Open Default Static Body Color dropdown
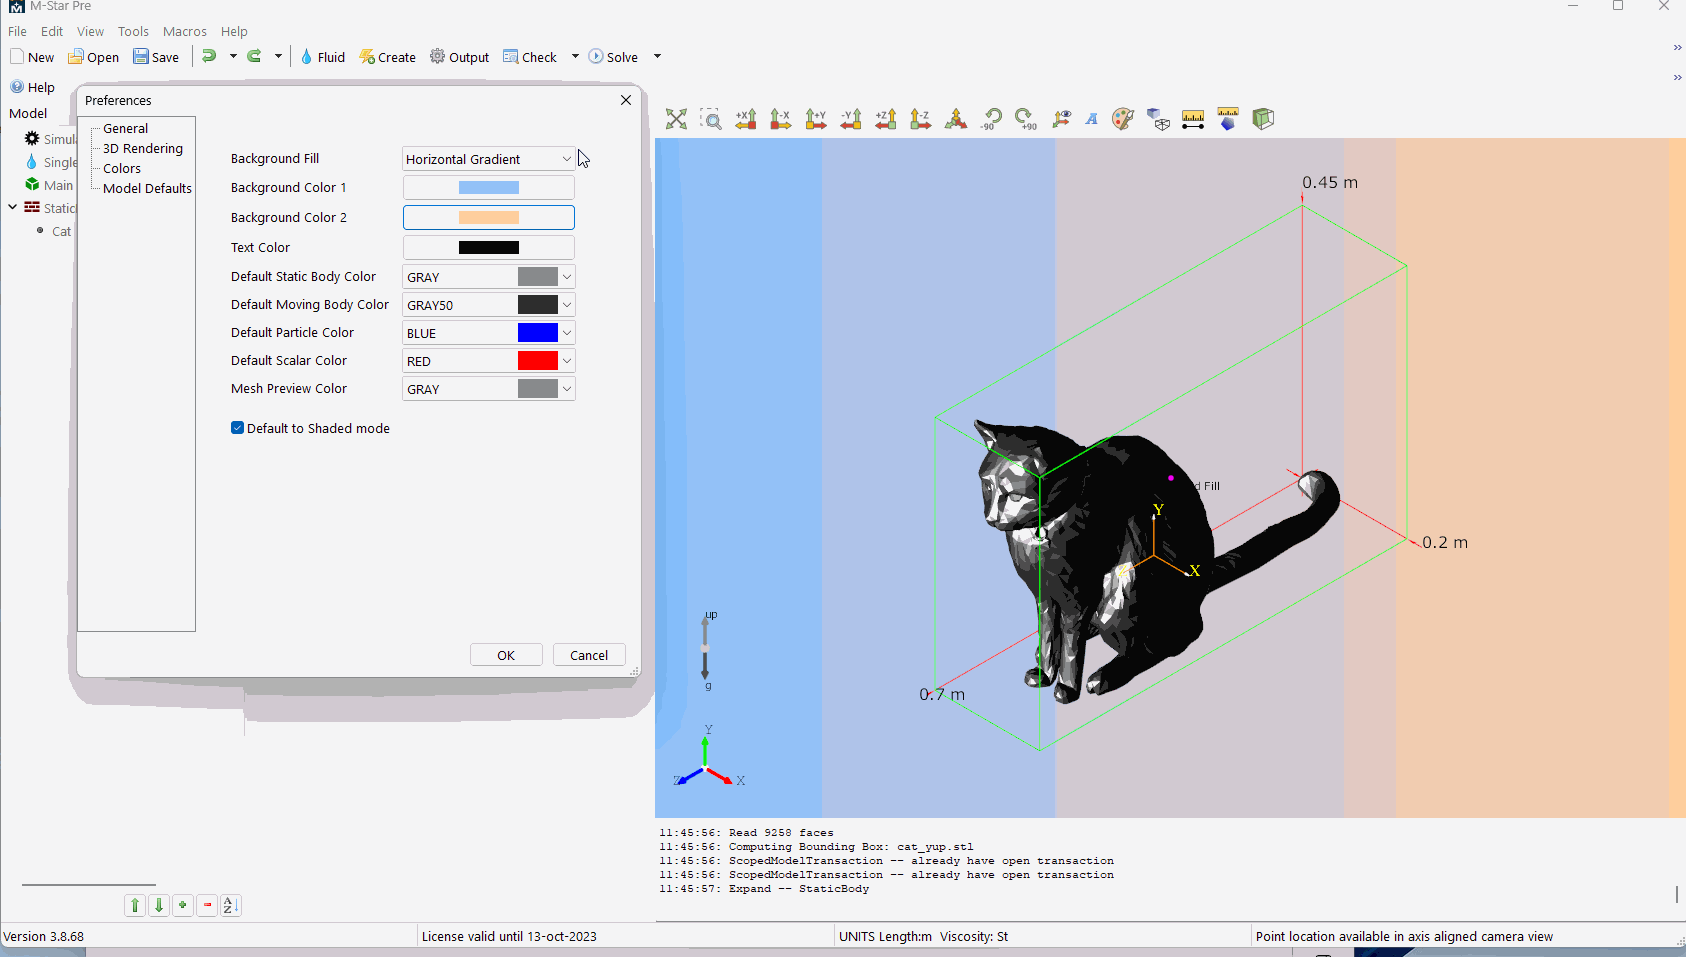This screenshot has width=1686, height=957. [x=488, y=277]
